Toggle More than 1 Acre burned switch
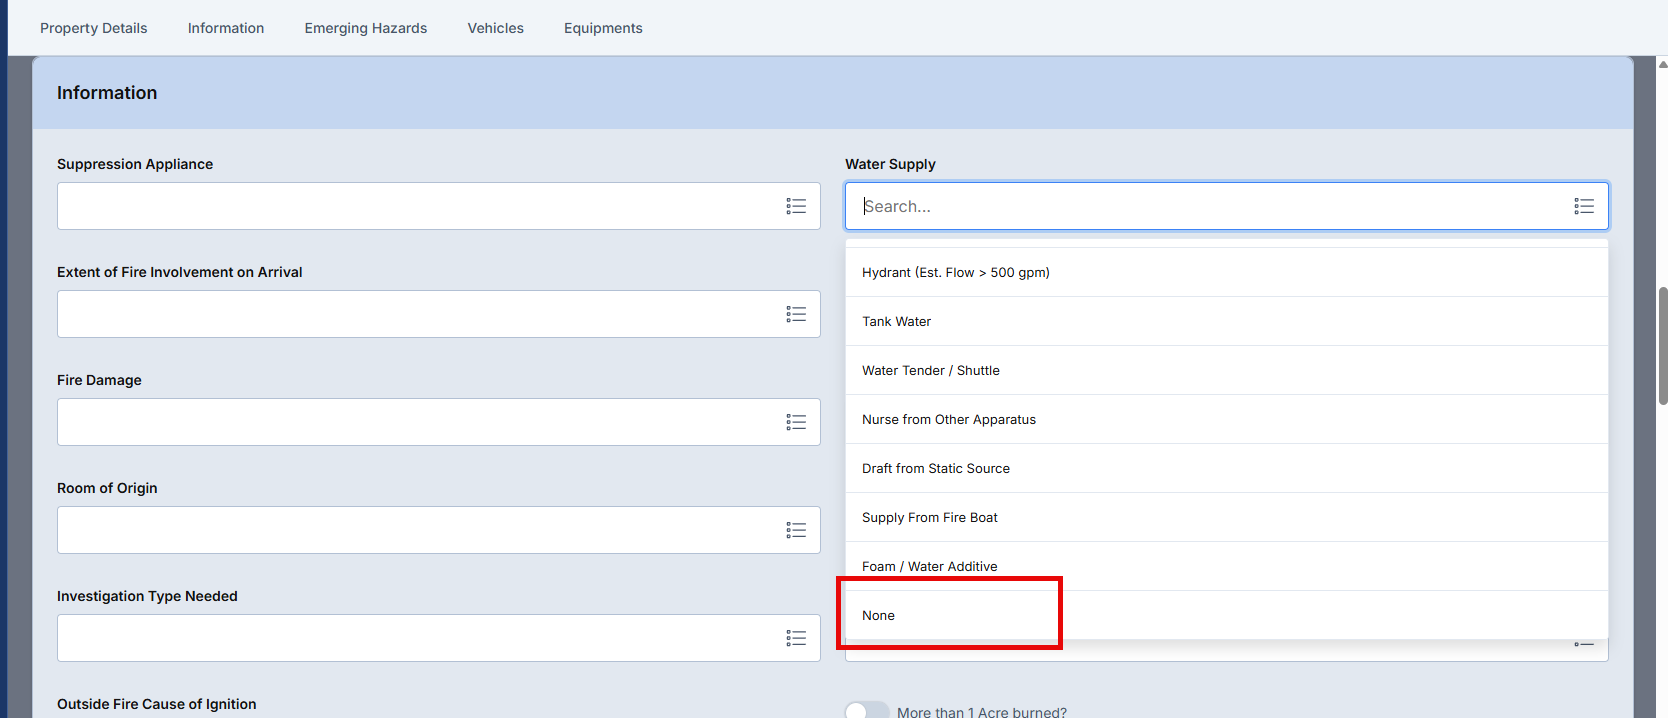Image resolution: width=1668 pixels, height=718 pixels. 866,711
